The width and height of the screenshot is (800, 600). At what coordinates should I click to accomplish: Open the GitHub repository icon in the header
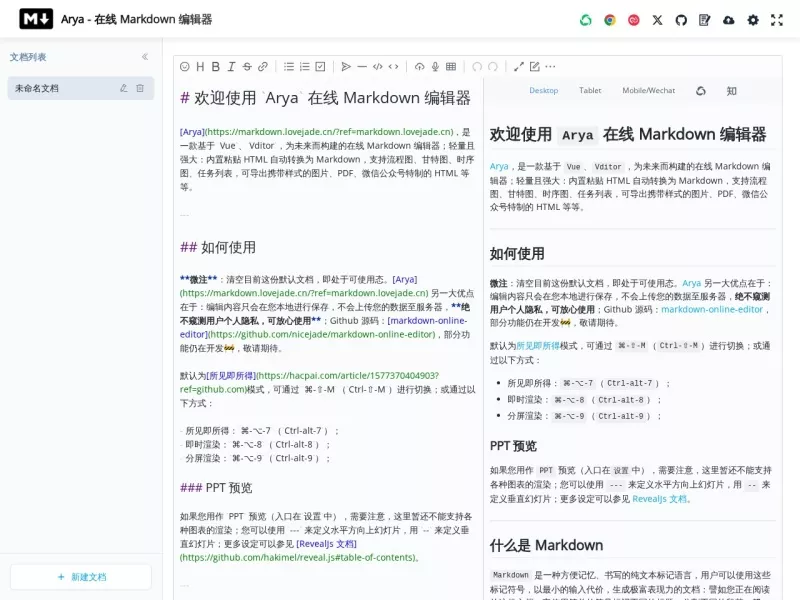coord(681,20)
